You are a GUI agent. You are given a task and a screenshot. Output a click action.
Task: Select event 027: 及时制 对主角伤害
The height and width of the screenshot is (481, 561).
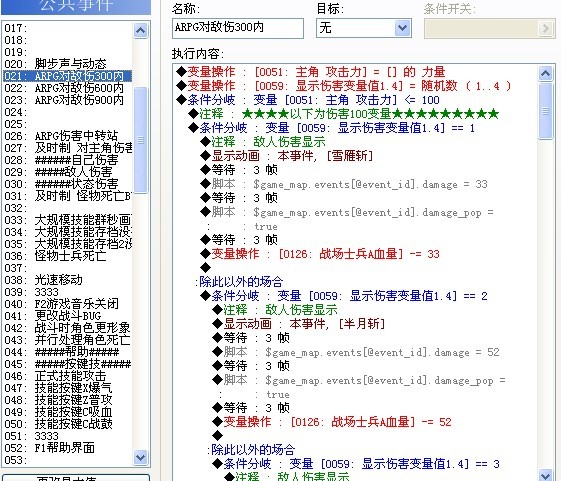68,148
